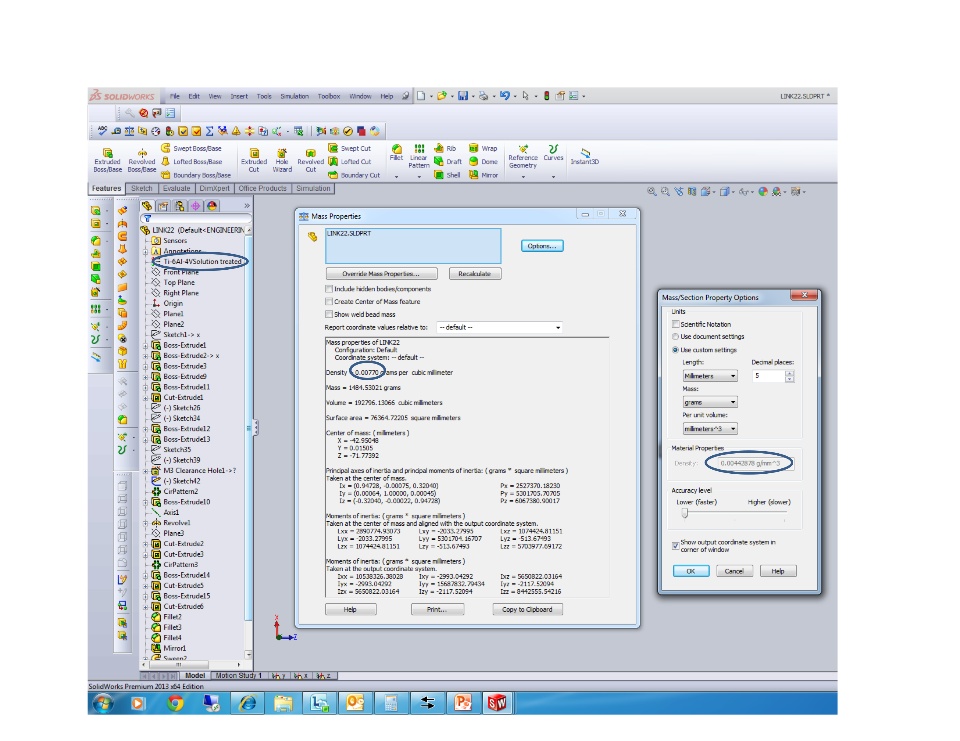This screenshot has height=741, width=960.
Task: Click the Decimal places input field
Action: point(768,375)
